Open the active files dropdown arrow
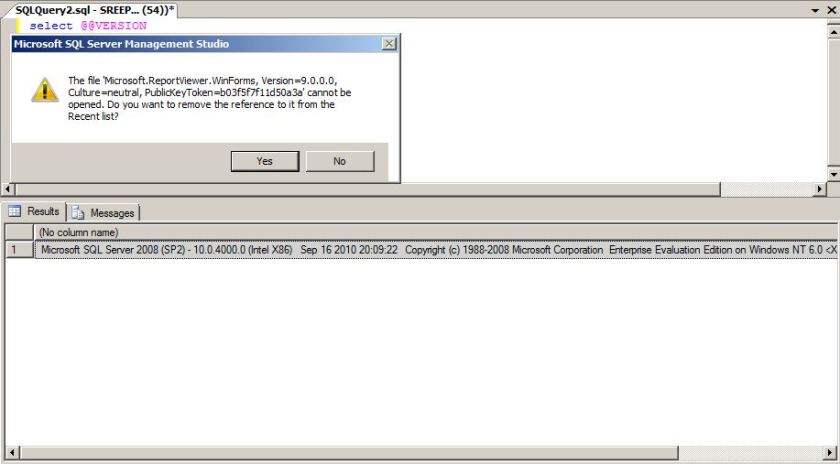This screenshot has width=840, height=464. click(816, 9)
